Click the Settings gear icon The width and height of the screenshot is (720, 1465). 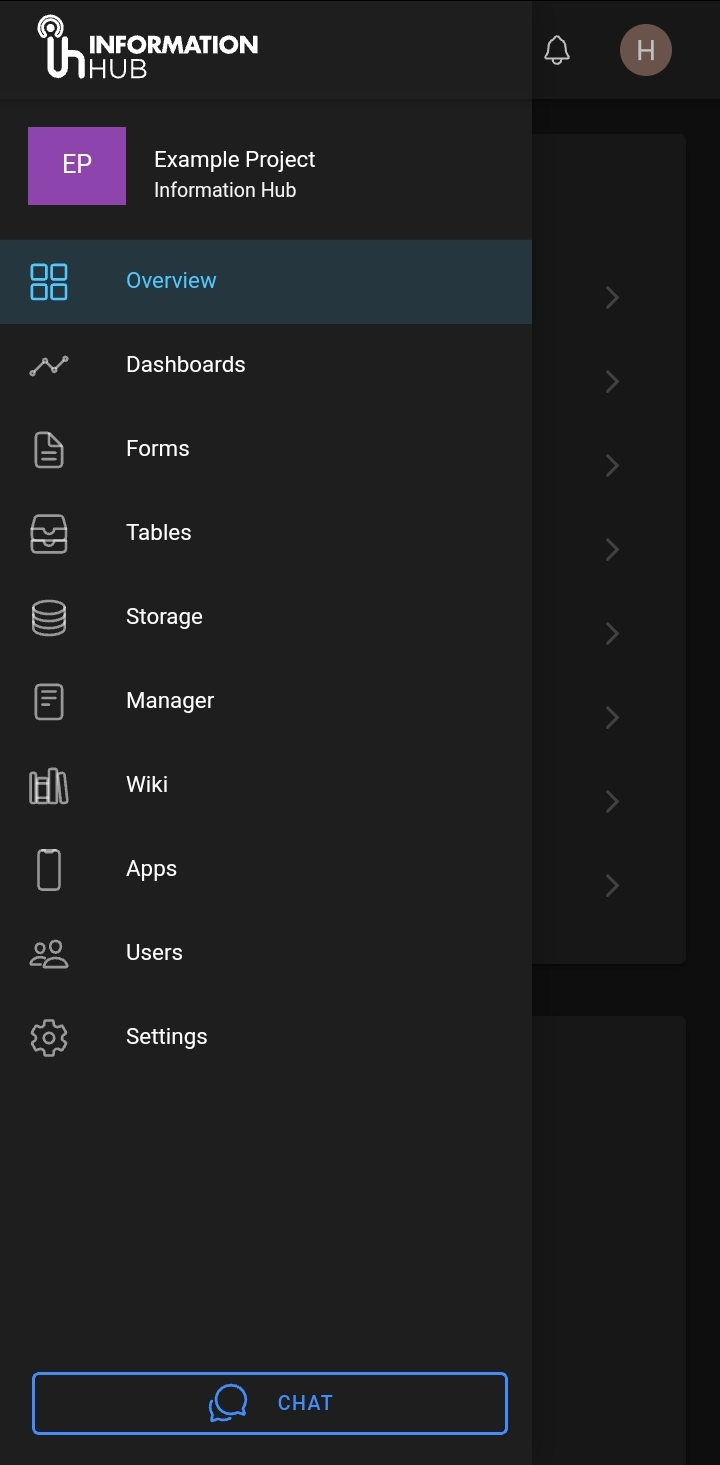click(x=49, y=1037)
